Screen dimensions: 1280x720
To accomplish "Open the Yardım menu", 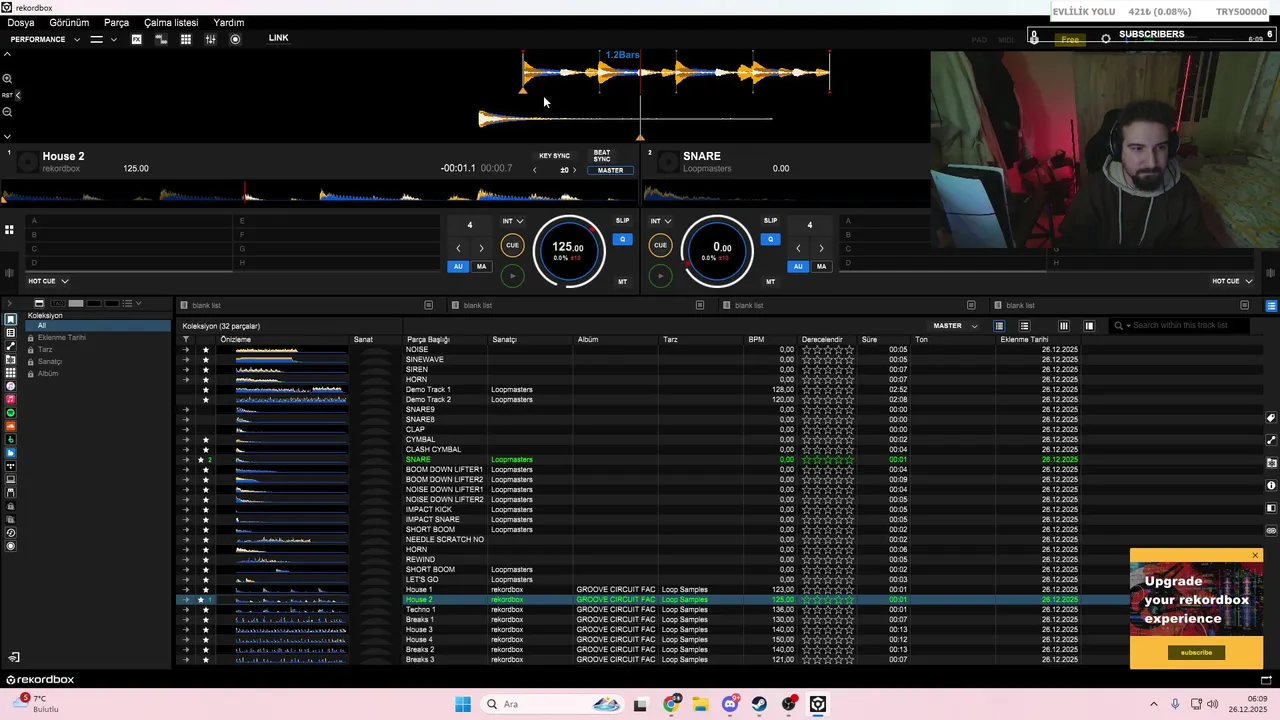I will click(x=229, y=22).
